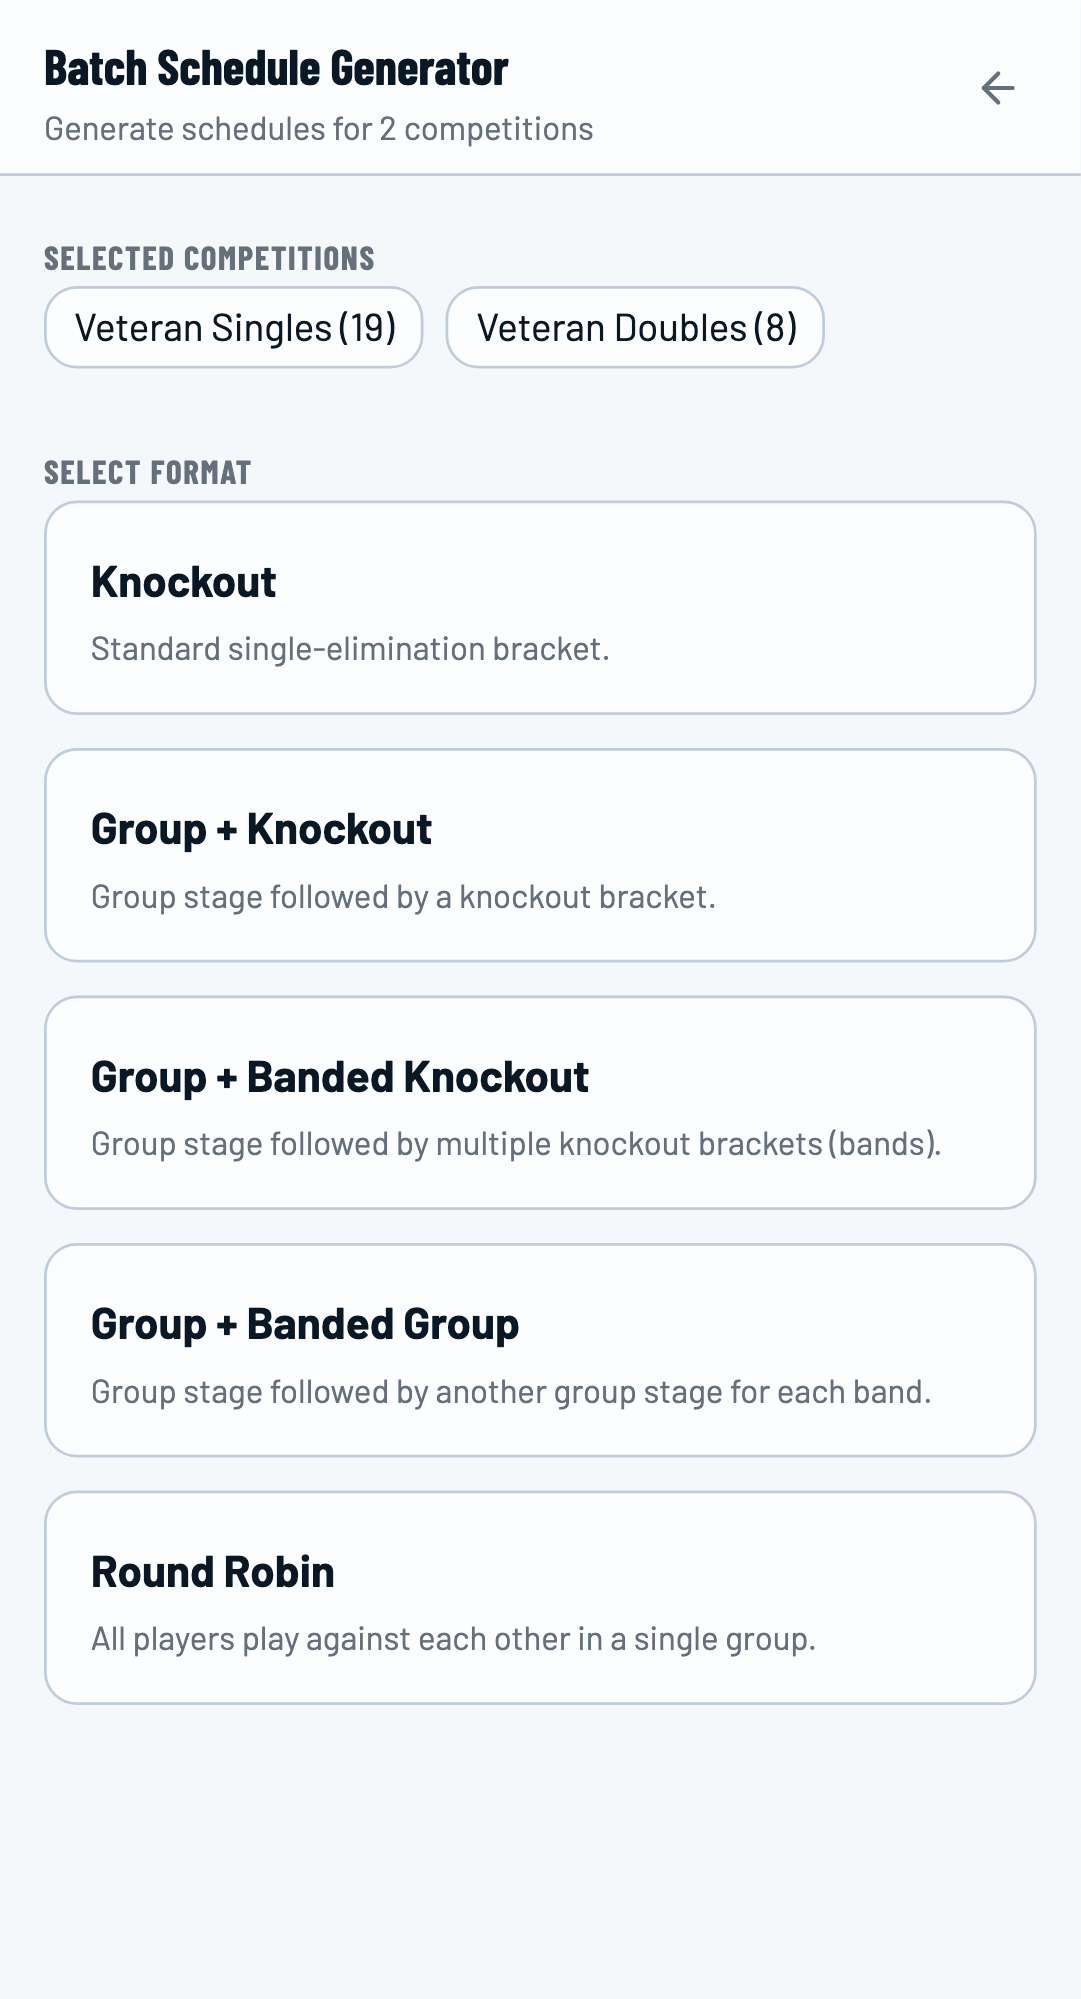Click the SELECTED COMPETITIONS section header

[x=208, y=259]
